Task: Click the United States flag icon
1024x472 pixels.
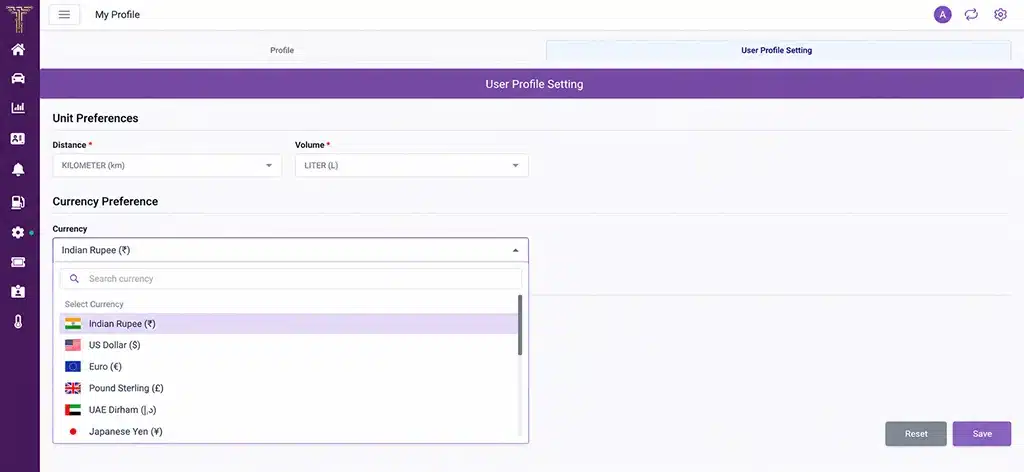Action: (73, 345)
